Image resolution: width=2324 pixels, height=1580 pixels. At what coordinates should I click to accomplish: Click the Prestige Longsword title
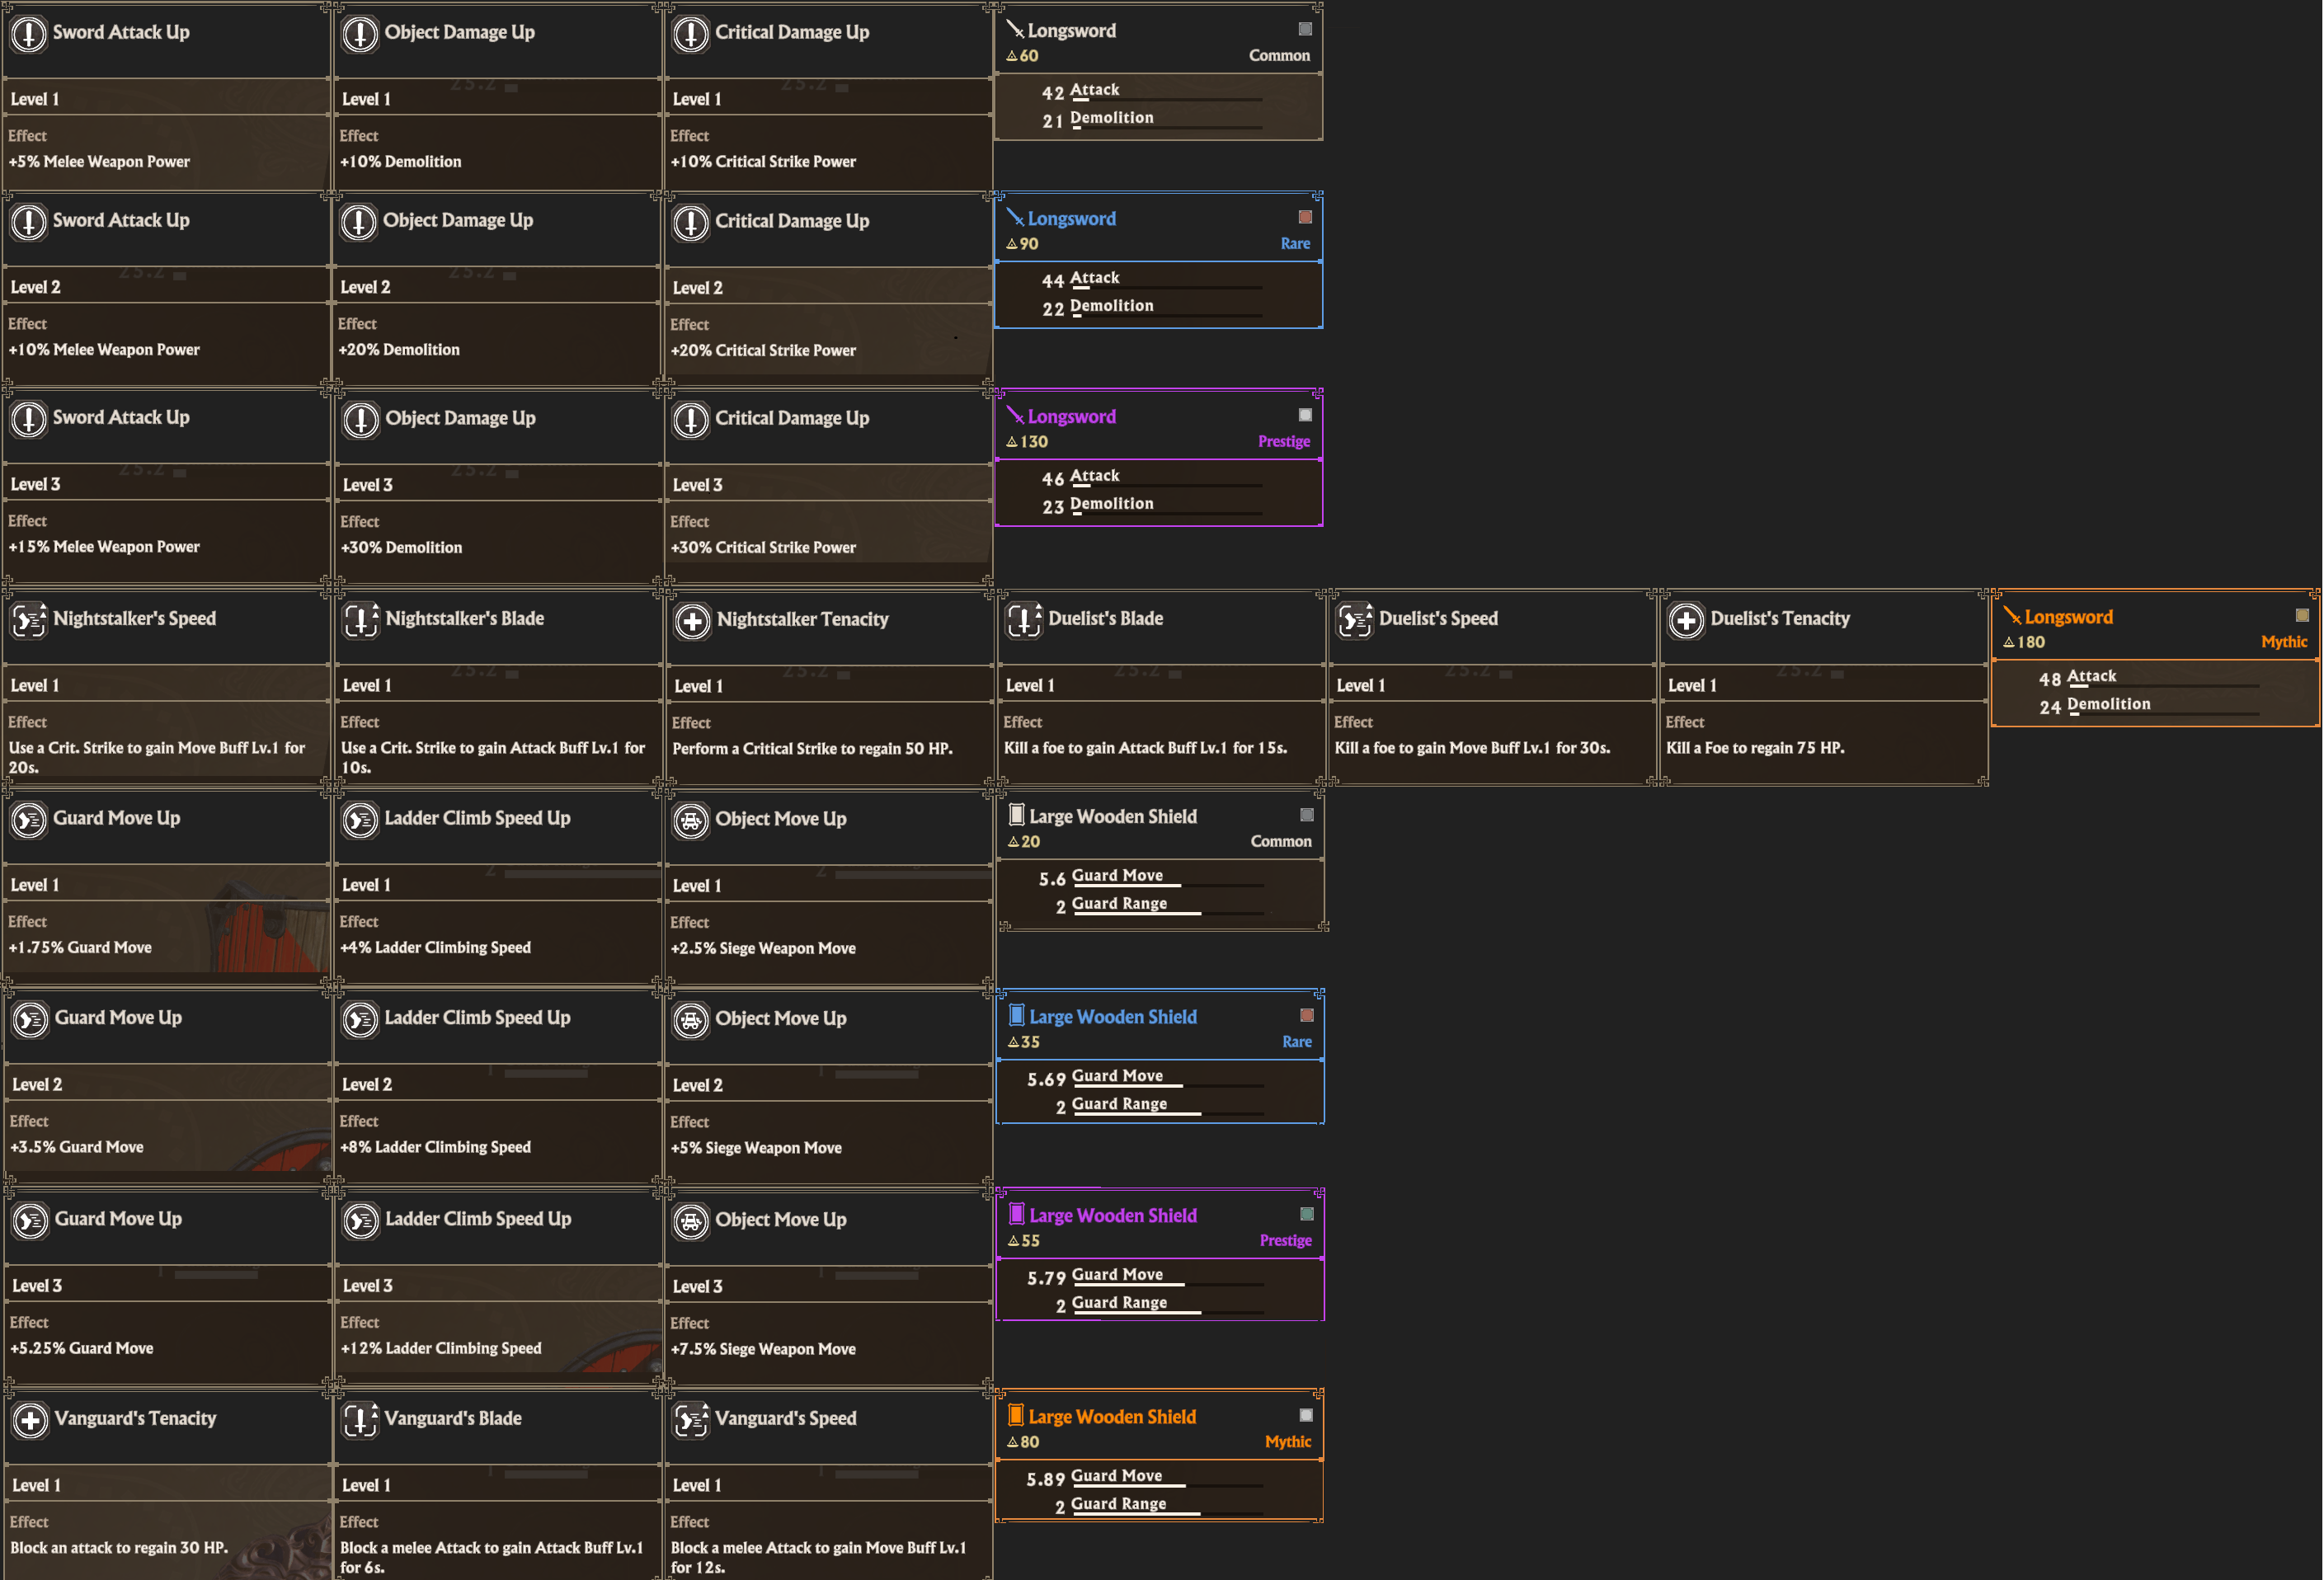1071,416
